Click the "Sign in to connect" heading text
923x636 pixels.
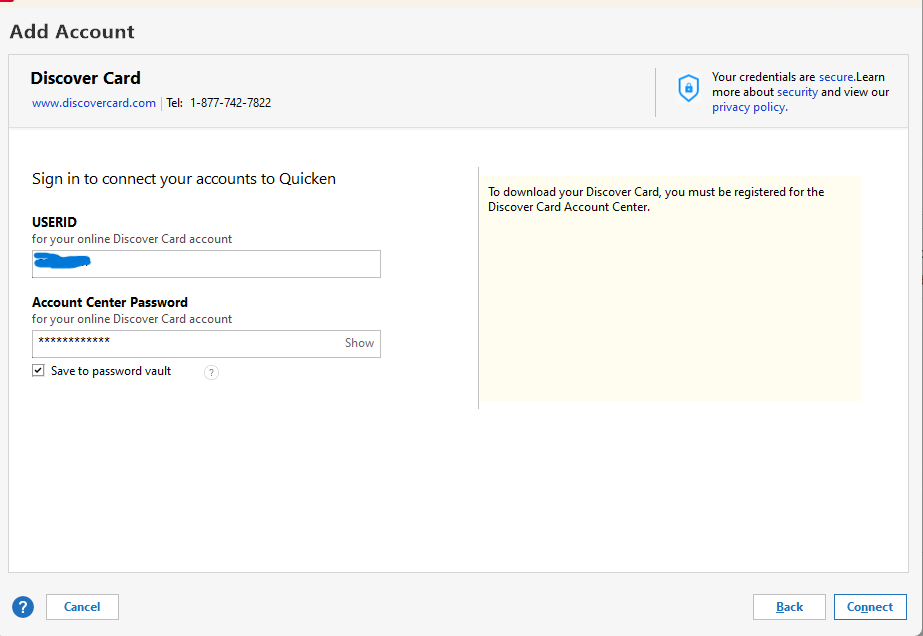184,179
